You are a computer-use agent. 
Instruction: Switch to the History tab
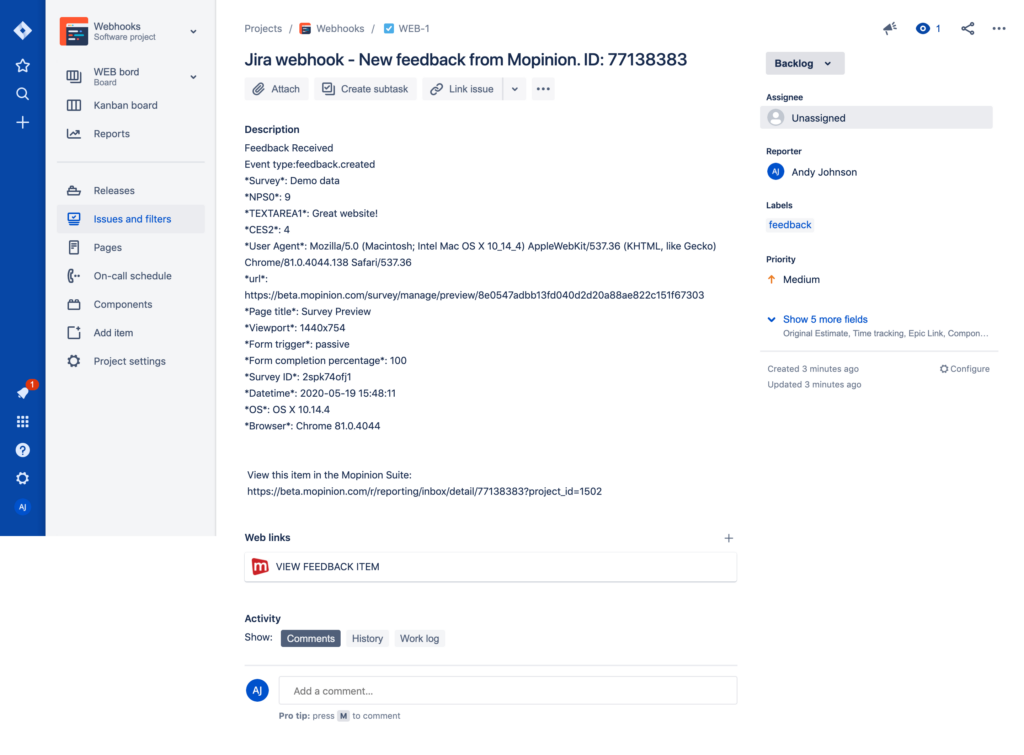367,638
